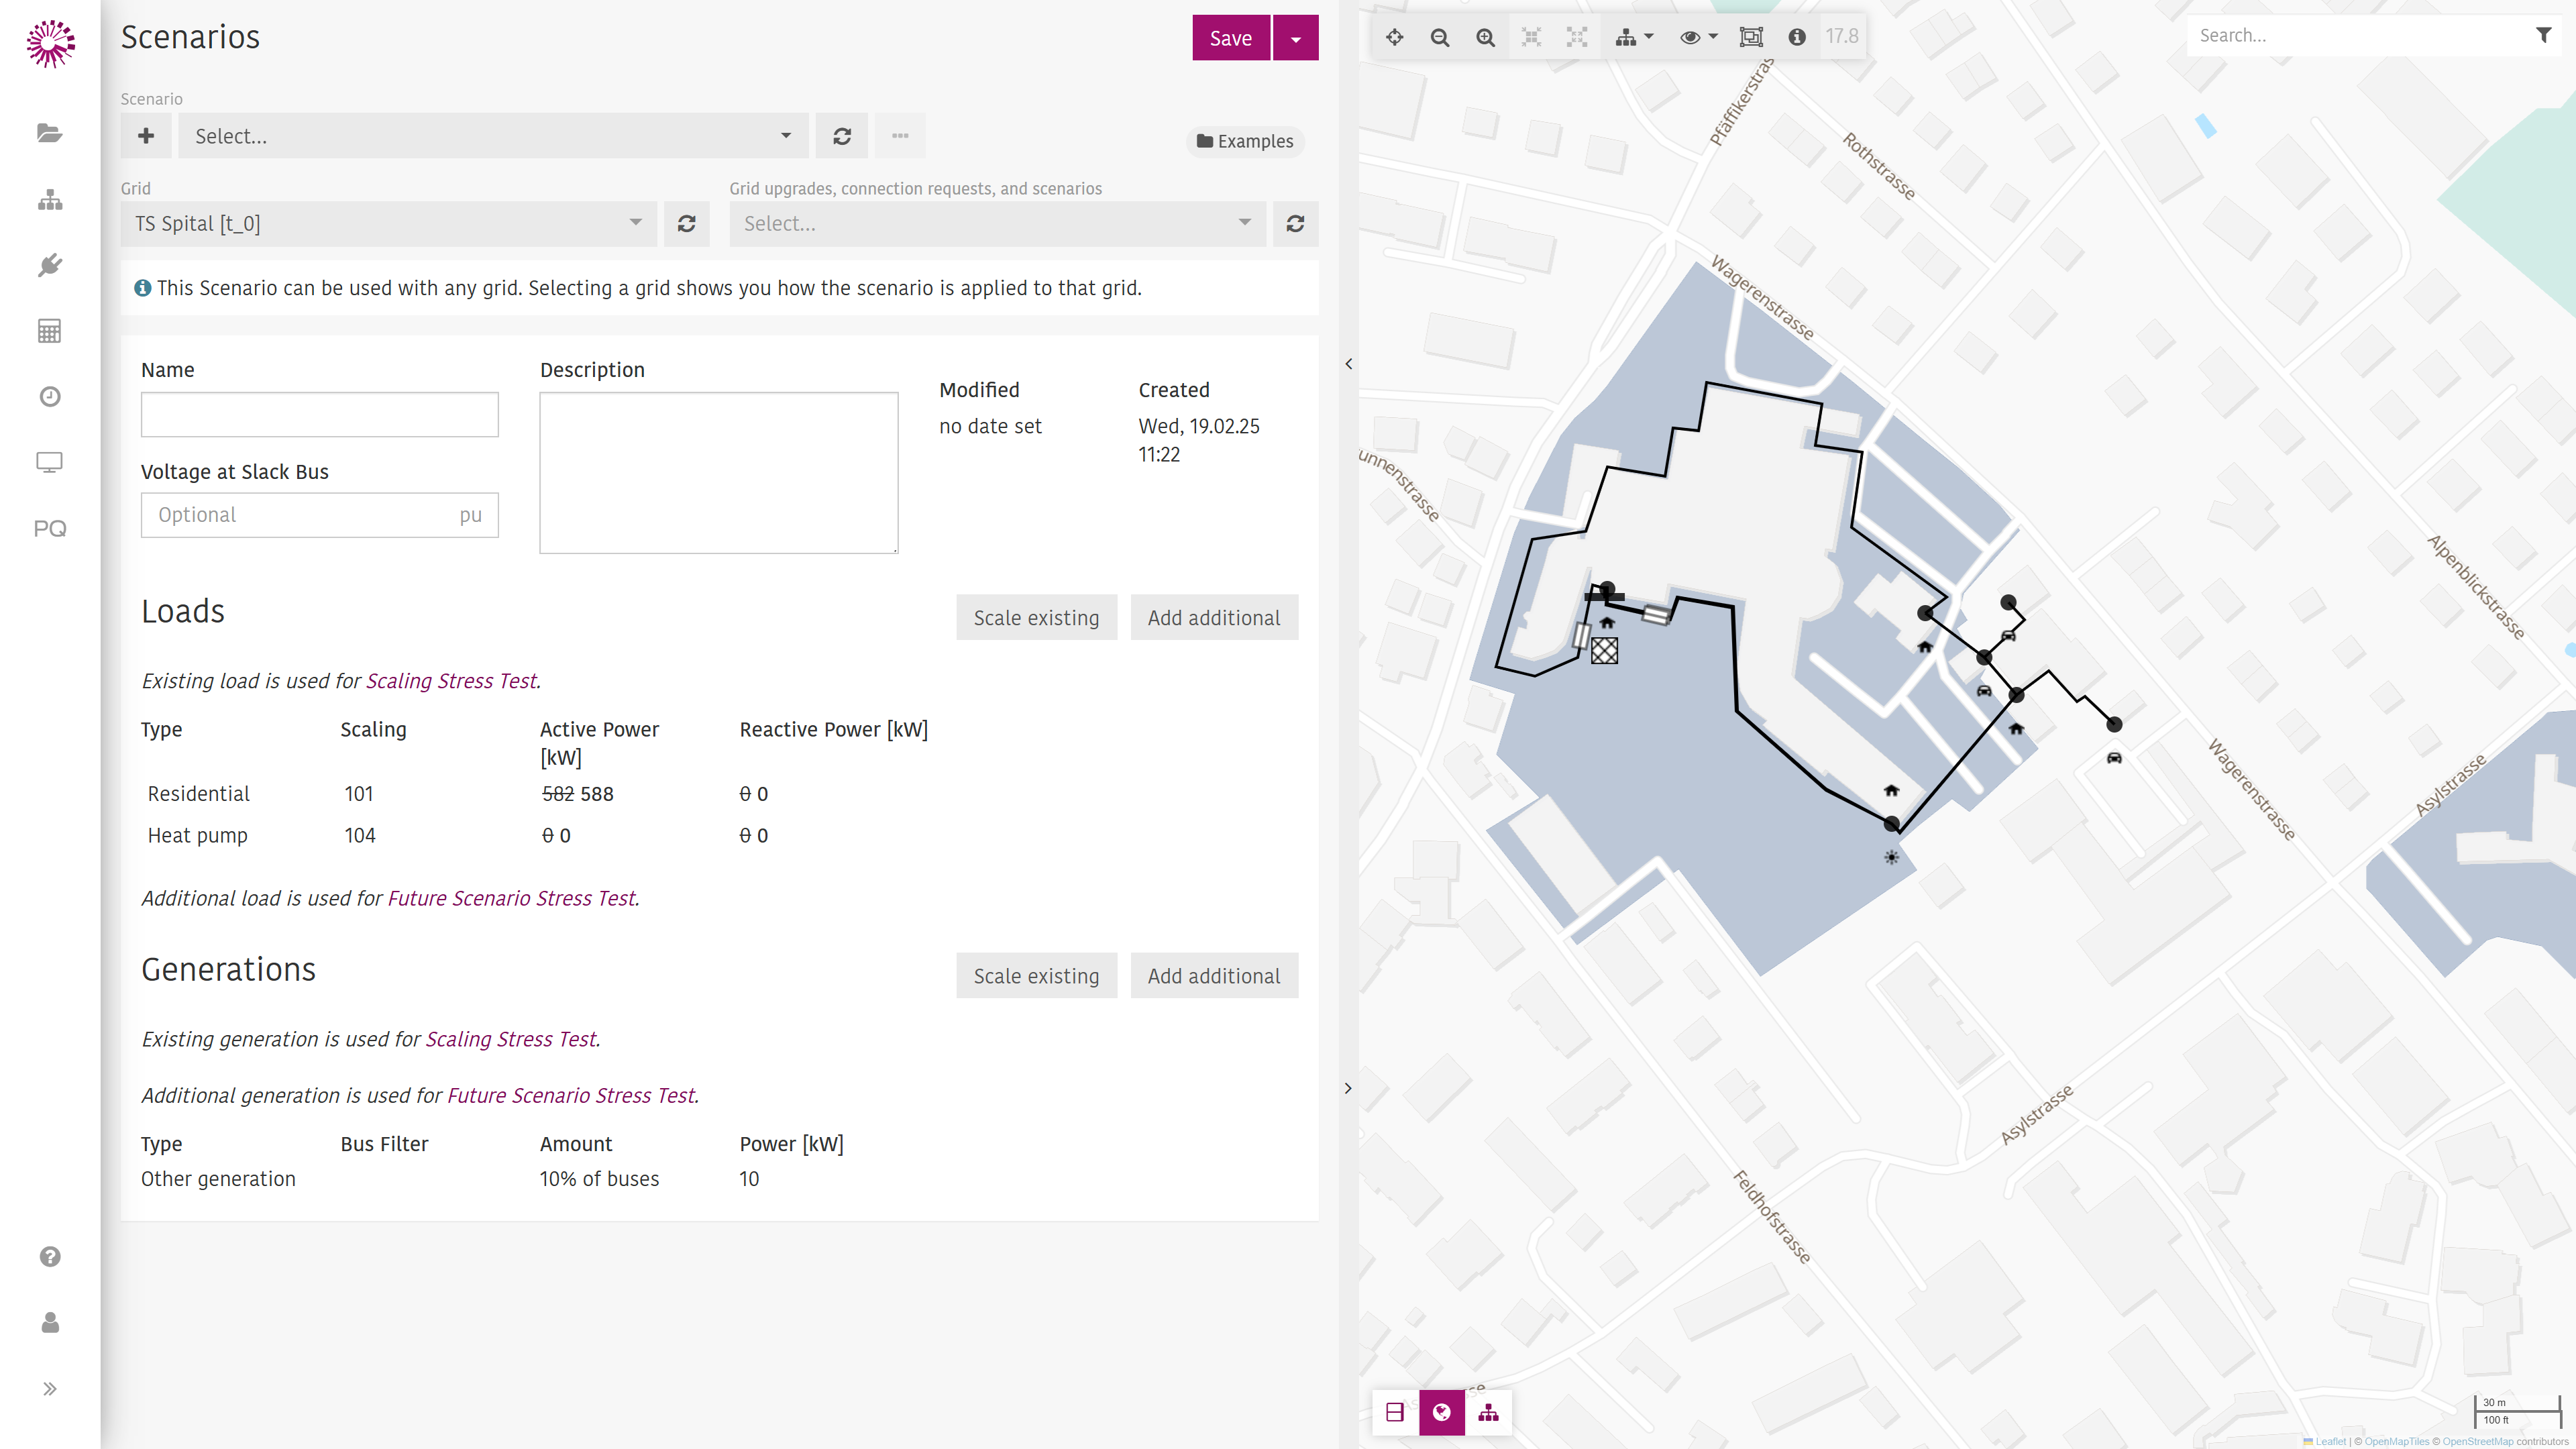This screenshot has height=1449, width=2576.
Task: Refresh grid upgrades and requests list
Action: [x=1295, y=224]
